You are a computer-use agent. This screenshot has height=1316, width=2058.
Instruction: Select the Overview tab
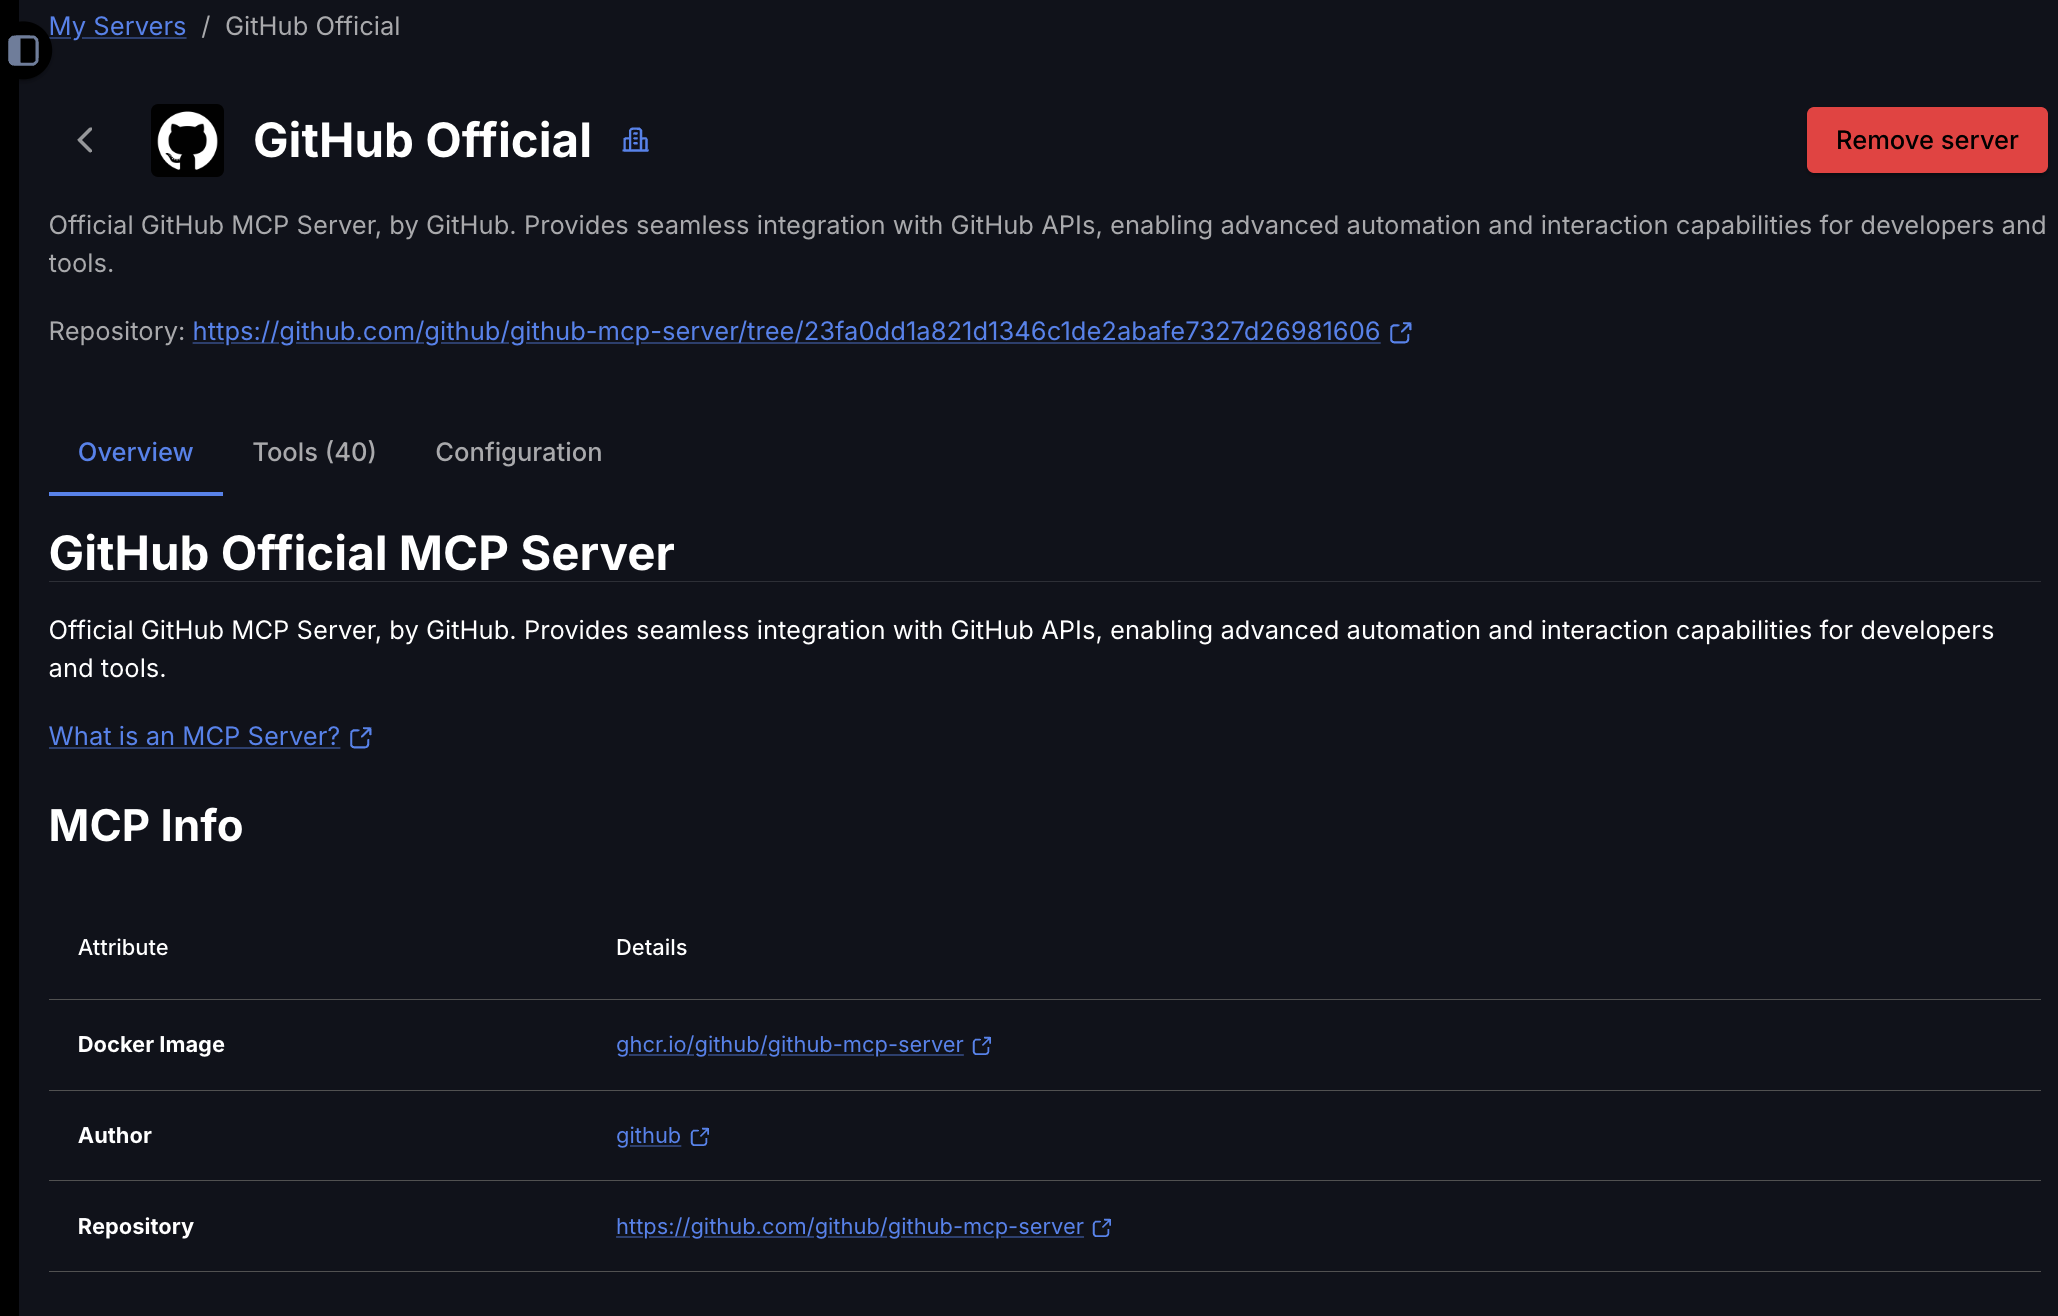135,452
